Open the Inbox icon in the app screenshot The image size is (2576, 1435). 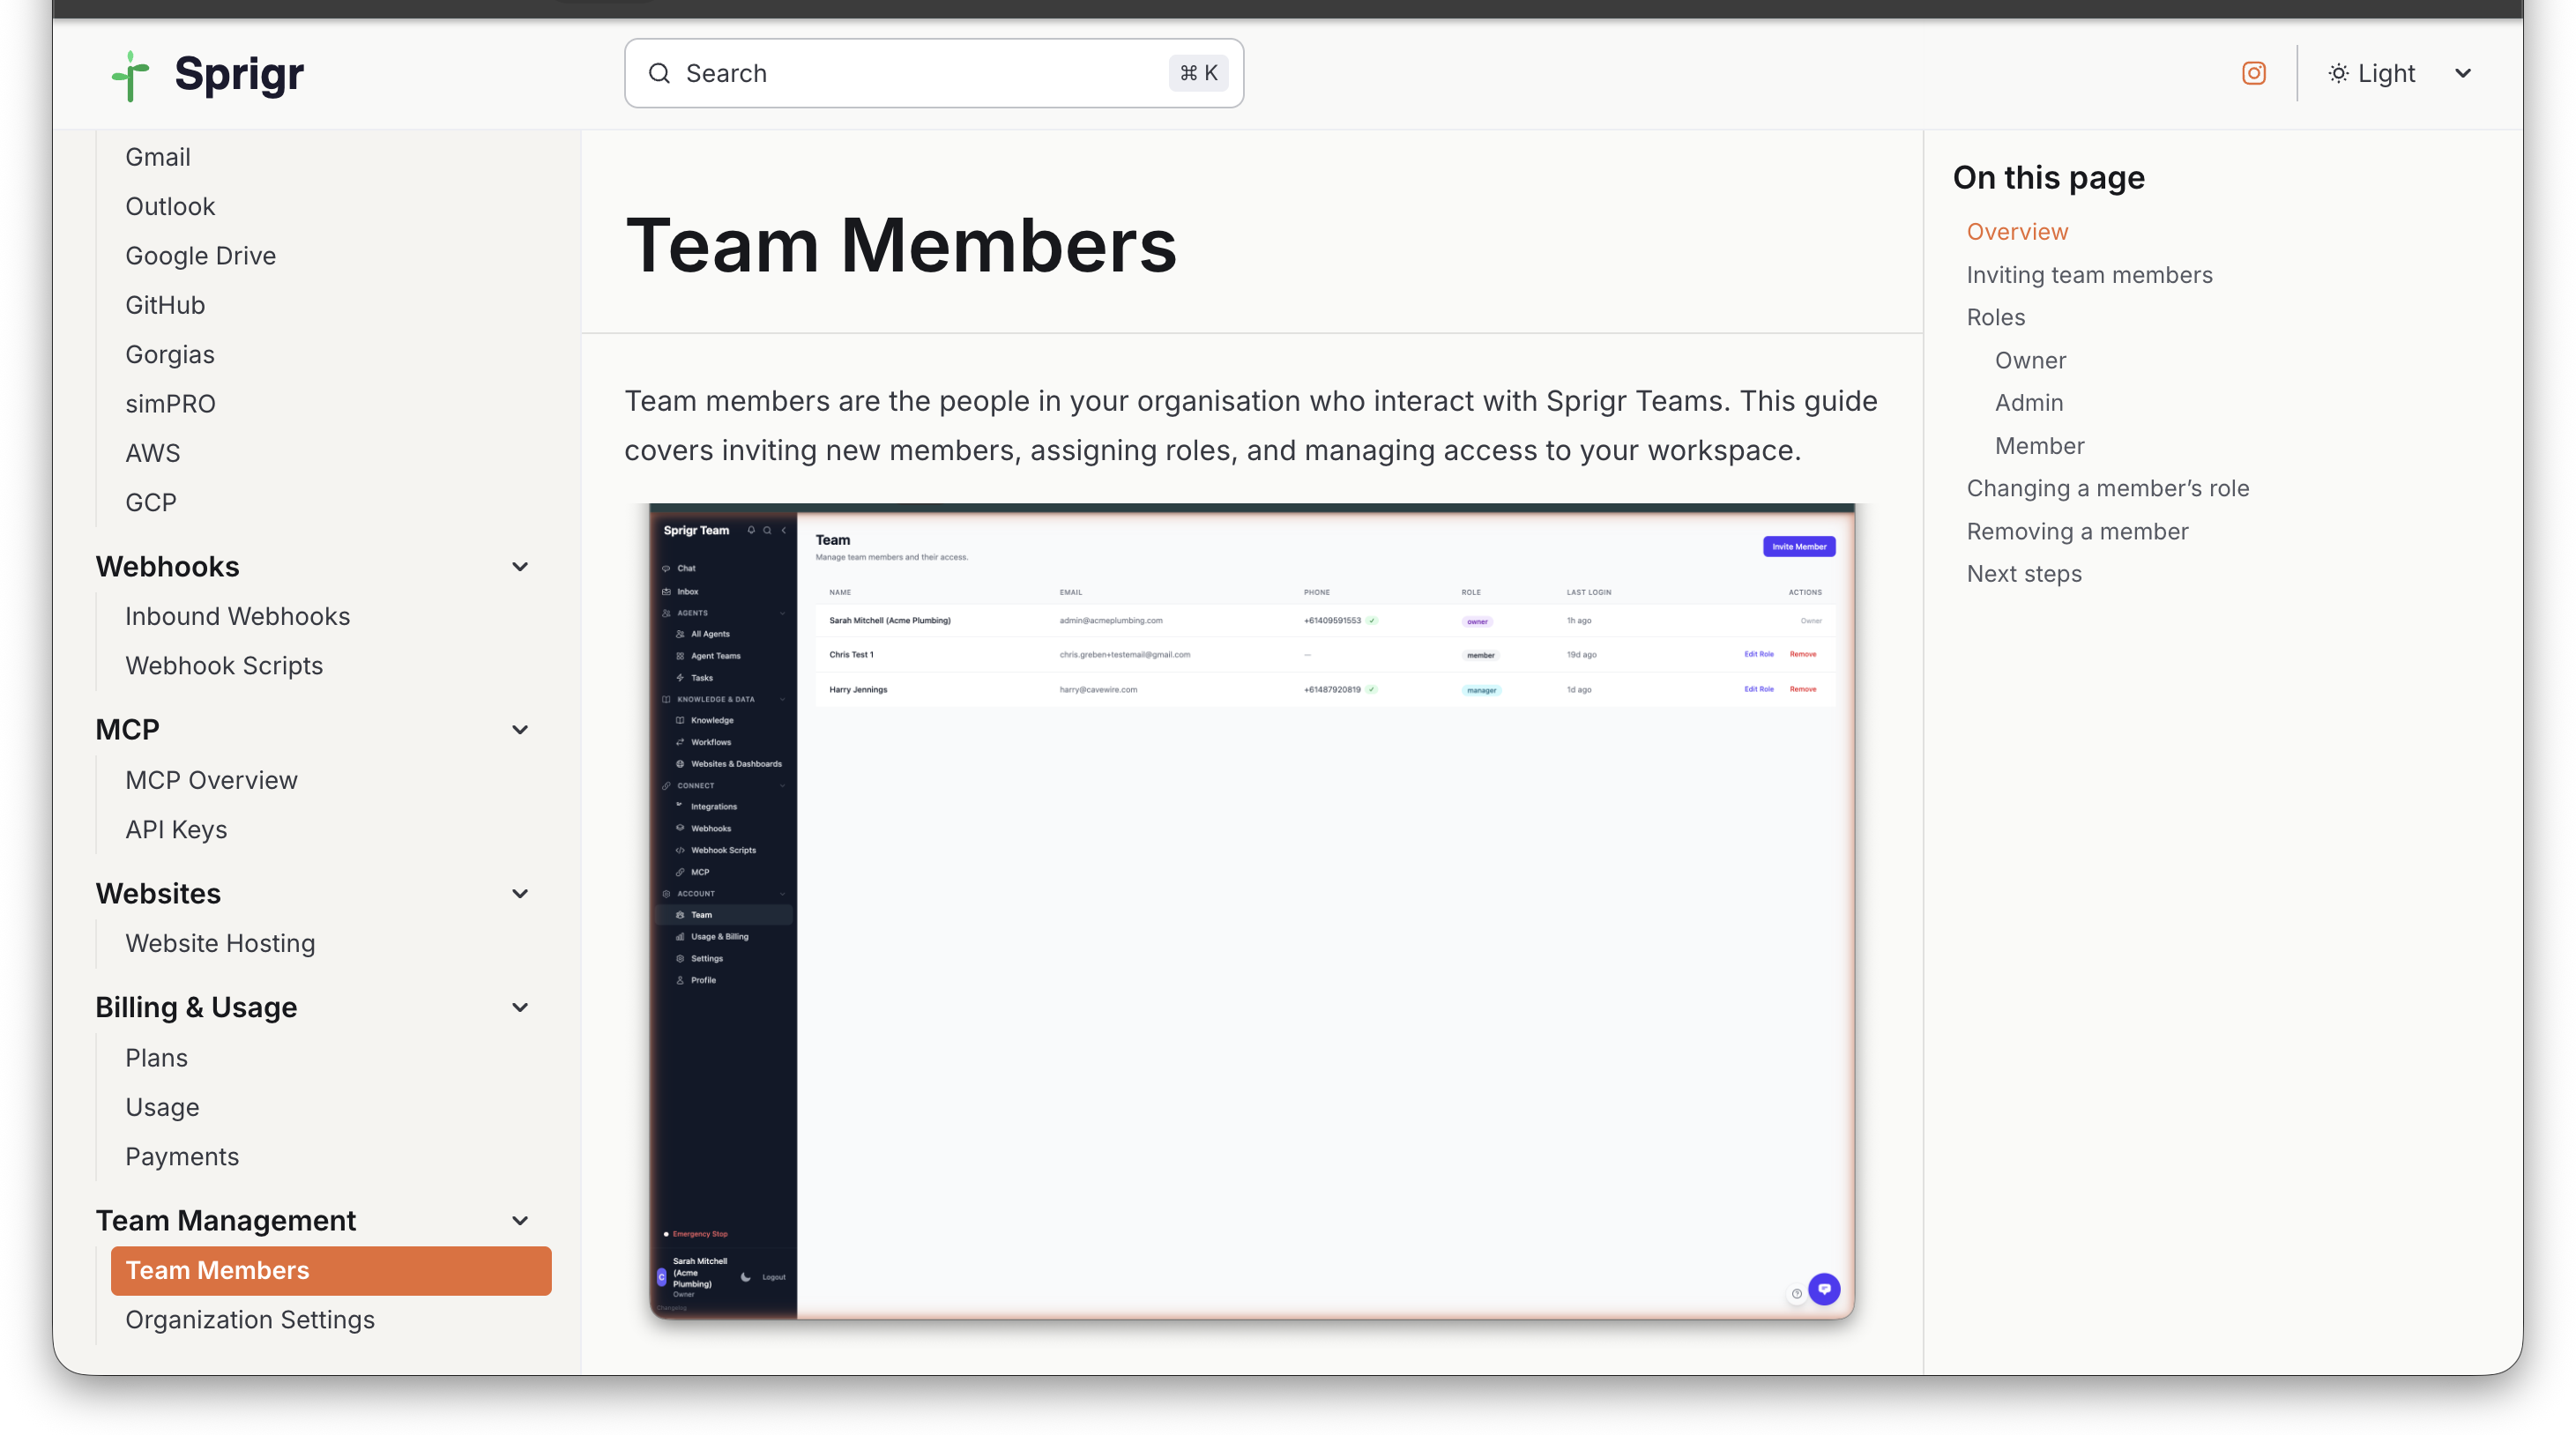tap(666, 592)
